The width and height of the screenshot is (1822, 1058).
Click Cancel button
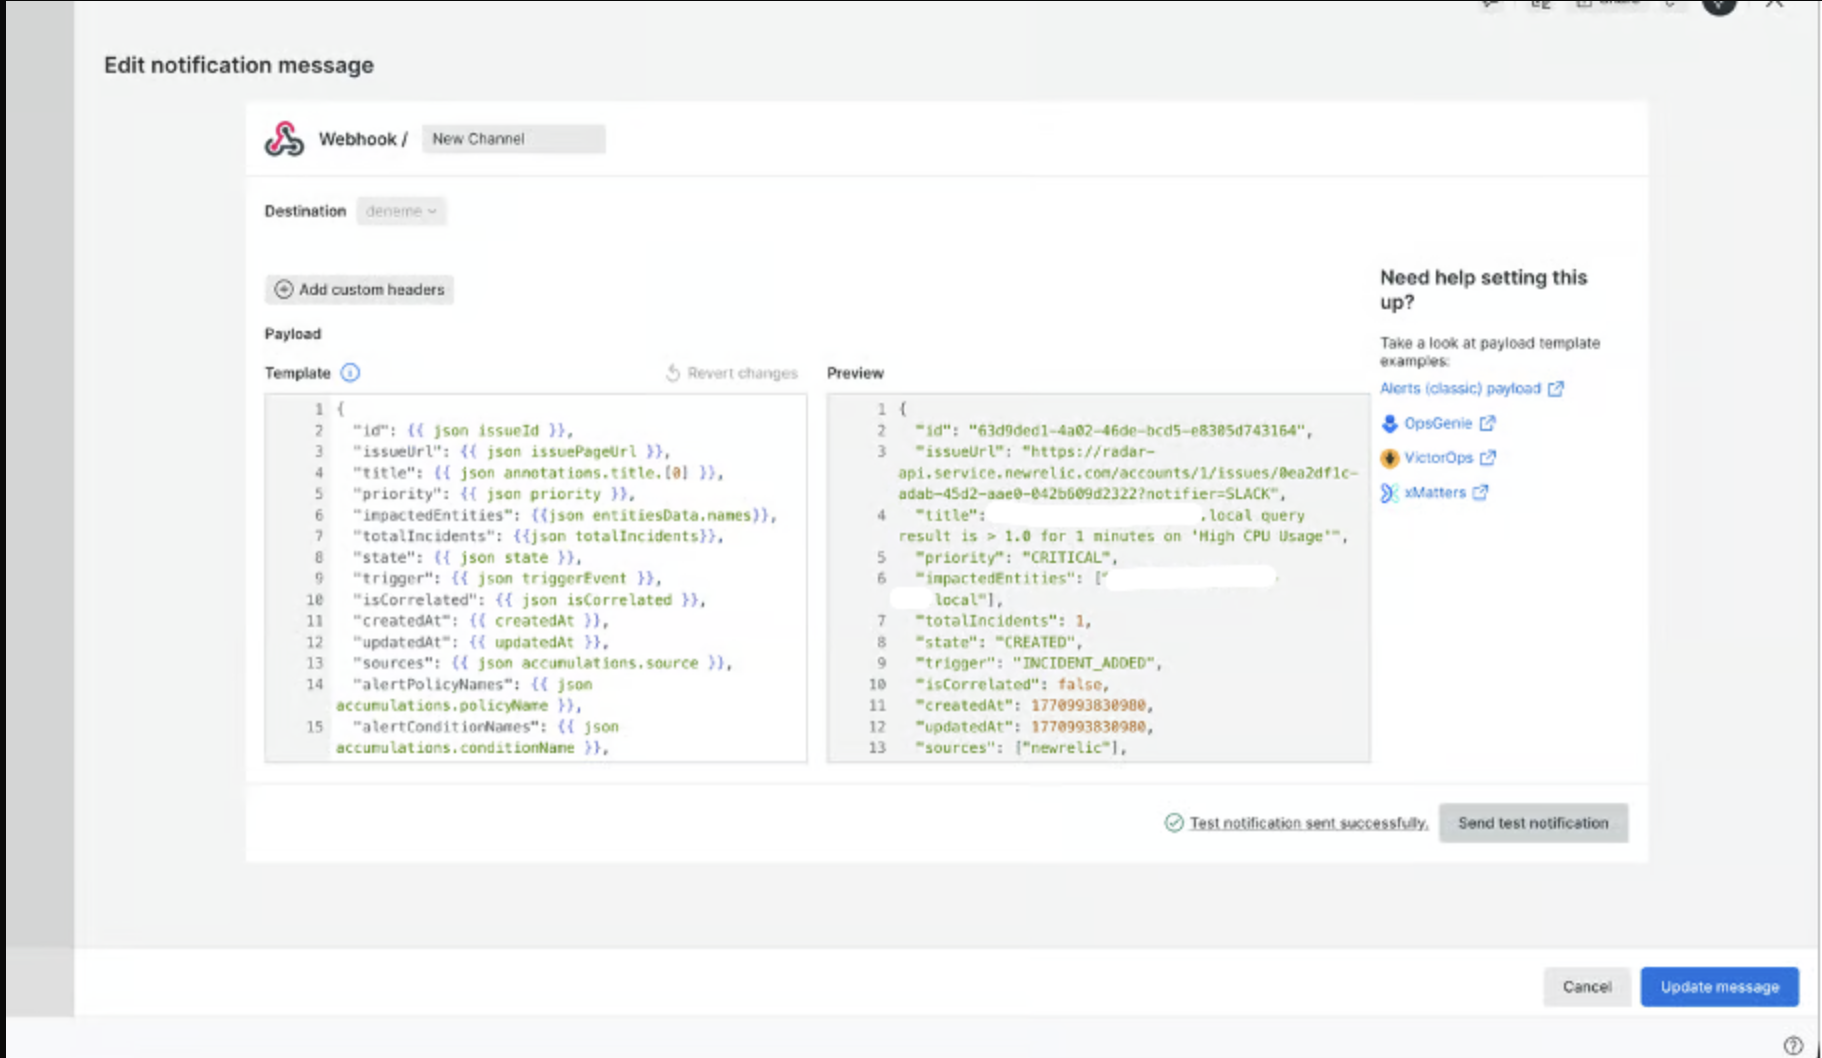1586,987
